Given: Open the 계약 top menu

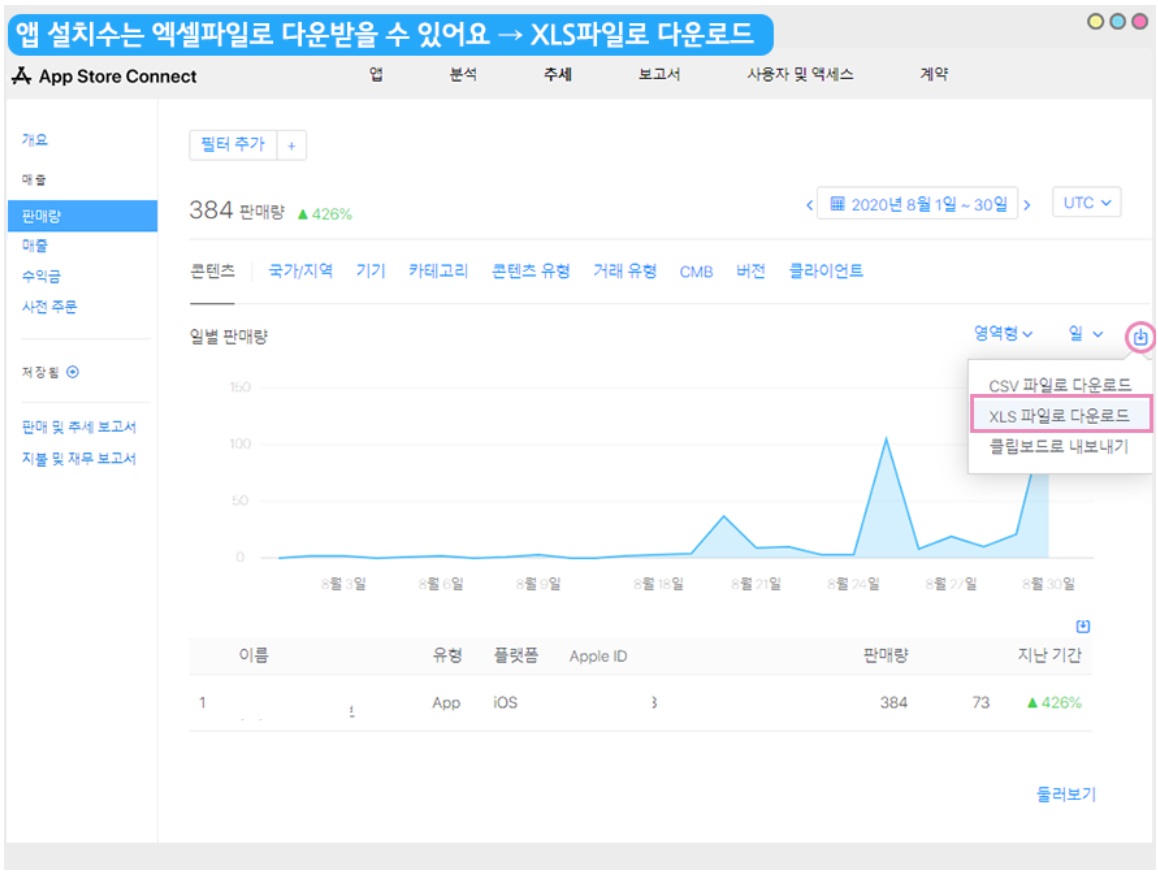Looking at the screenshot, I should [x=933, y=74].
